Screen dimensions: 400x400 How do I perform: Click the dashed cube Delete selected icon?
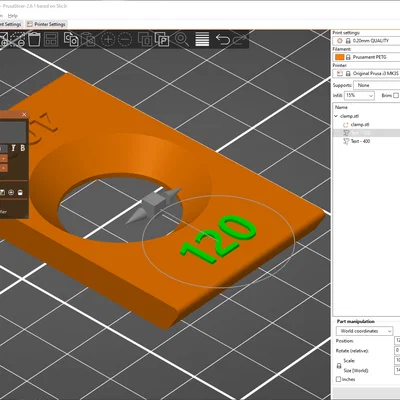coord(17,39)
